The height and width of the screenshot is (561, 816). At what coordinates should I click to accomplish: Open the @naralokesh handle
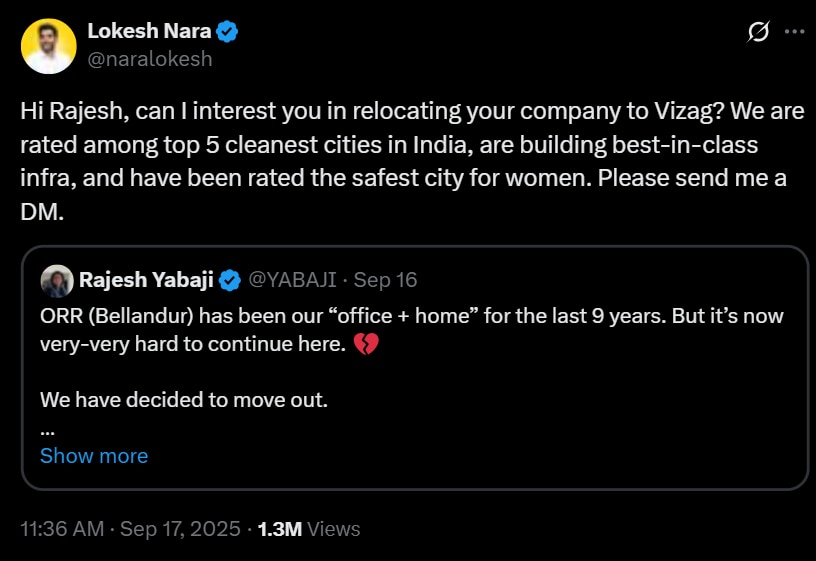pos(149,59)
